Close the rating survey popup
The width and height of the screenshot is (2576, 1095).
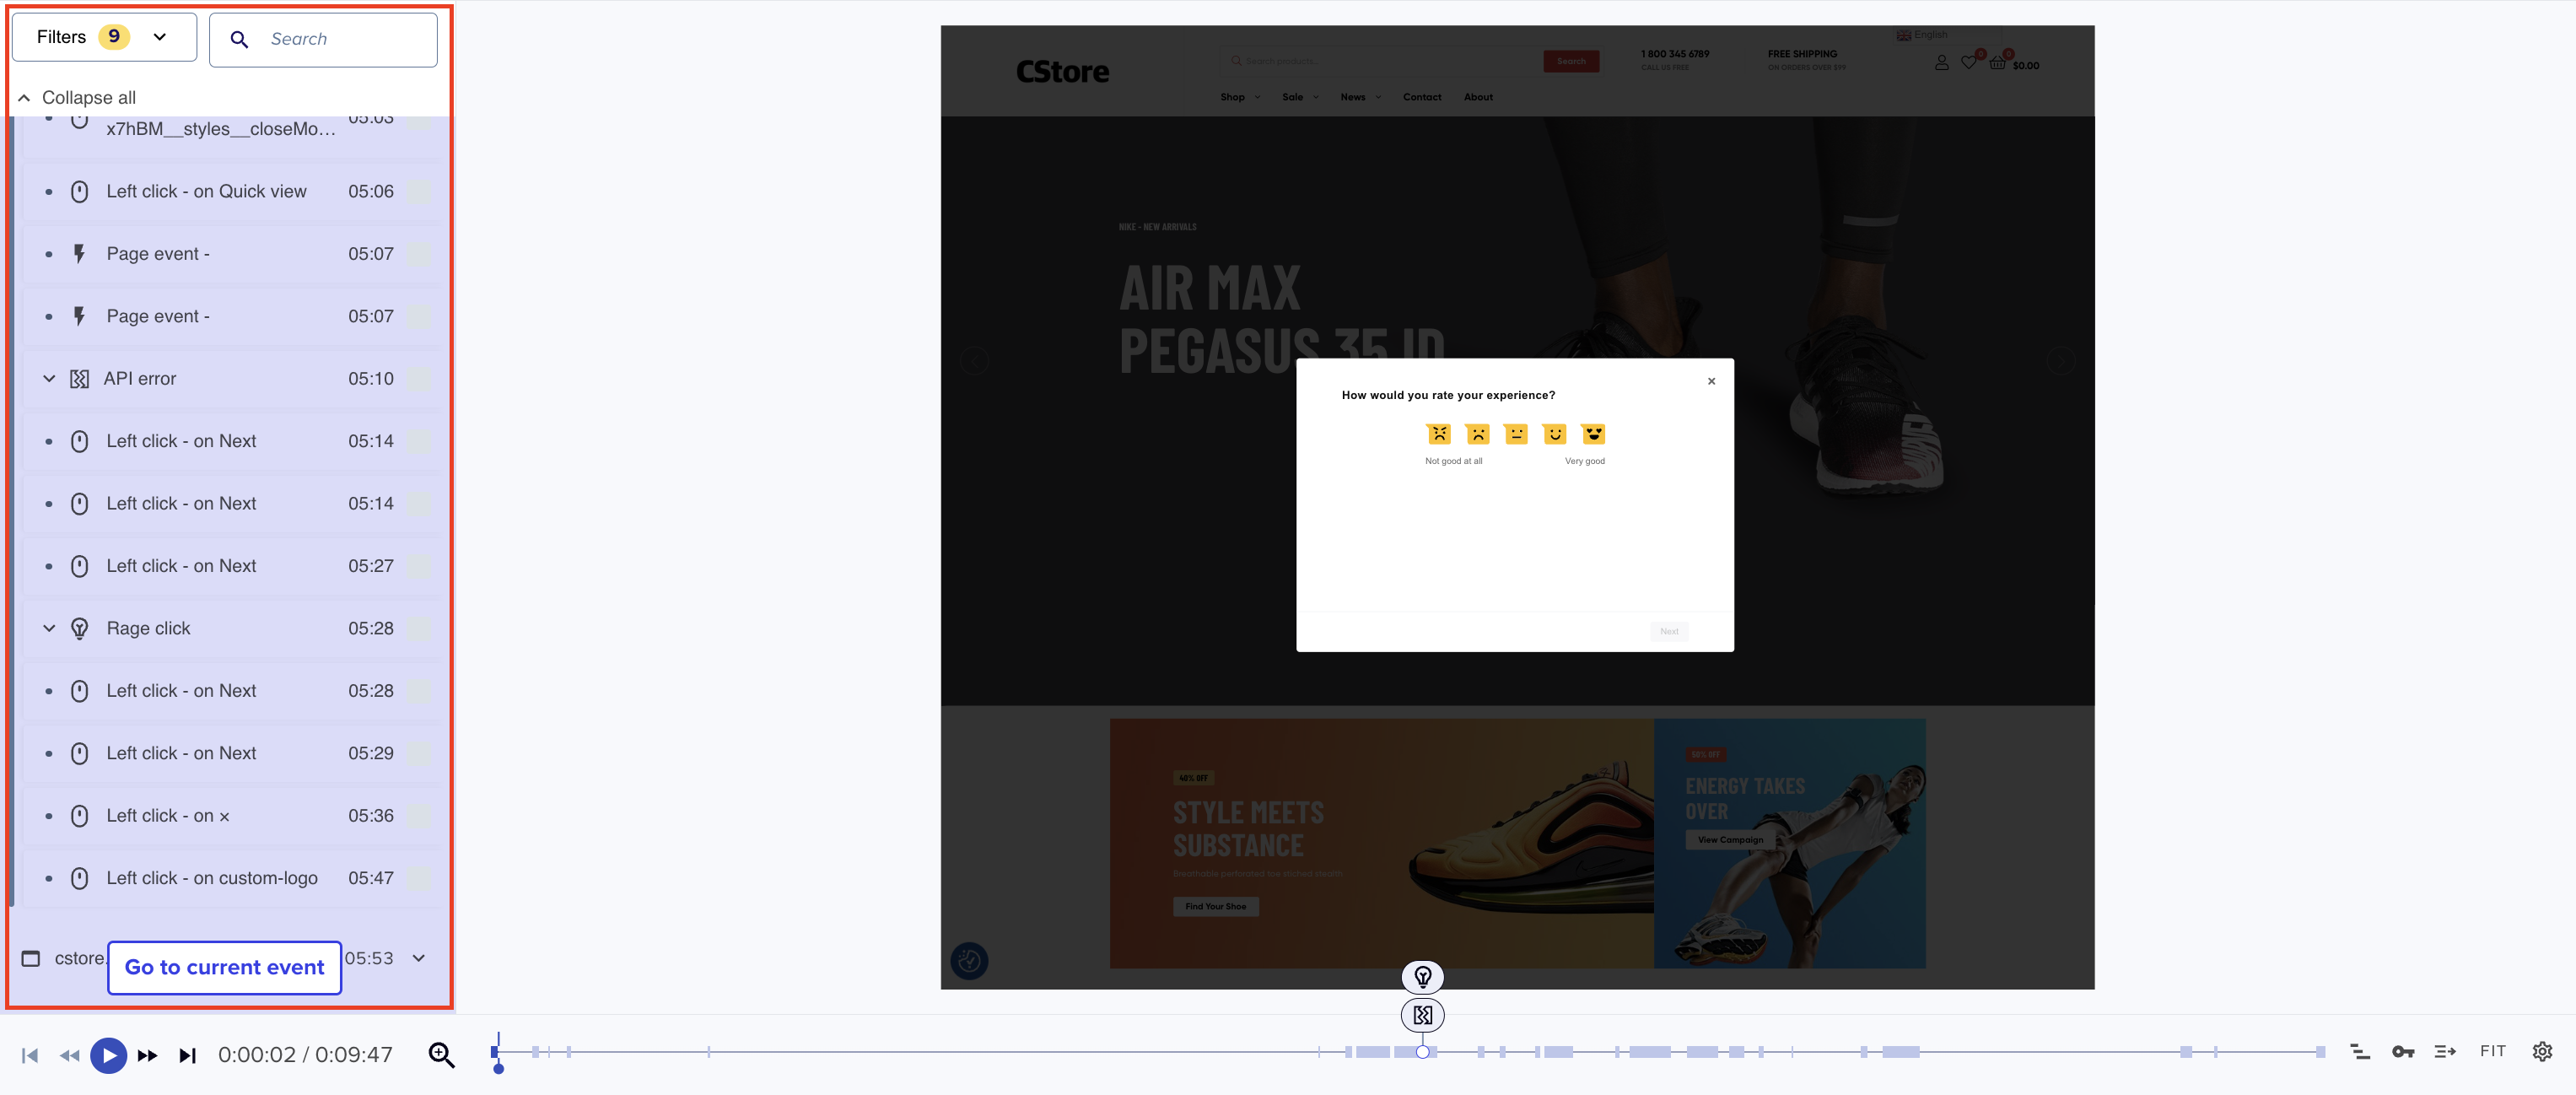tap(1711, 381)
